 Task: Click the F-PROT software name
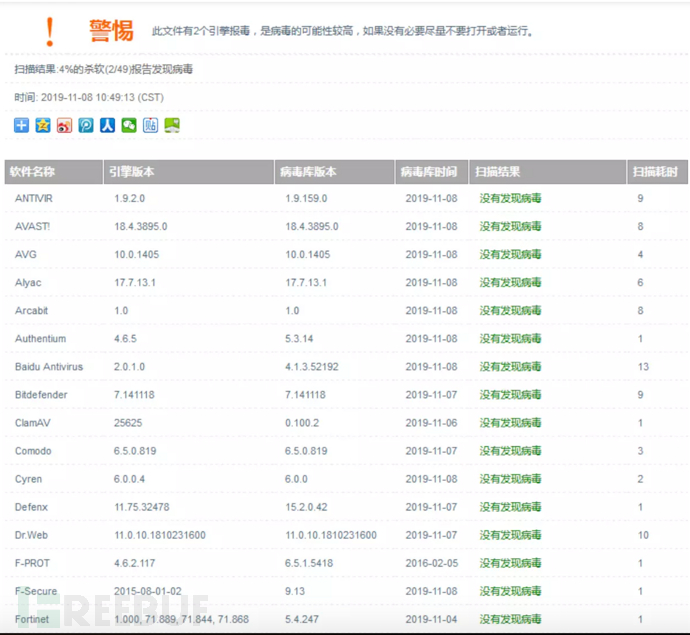[32, 563]
